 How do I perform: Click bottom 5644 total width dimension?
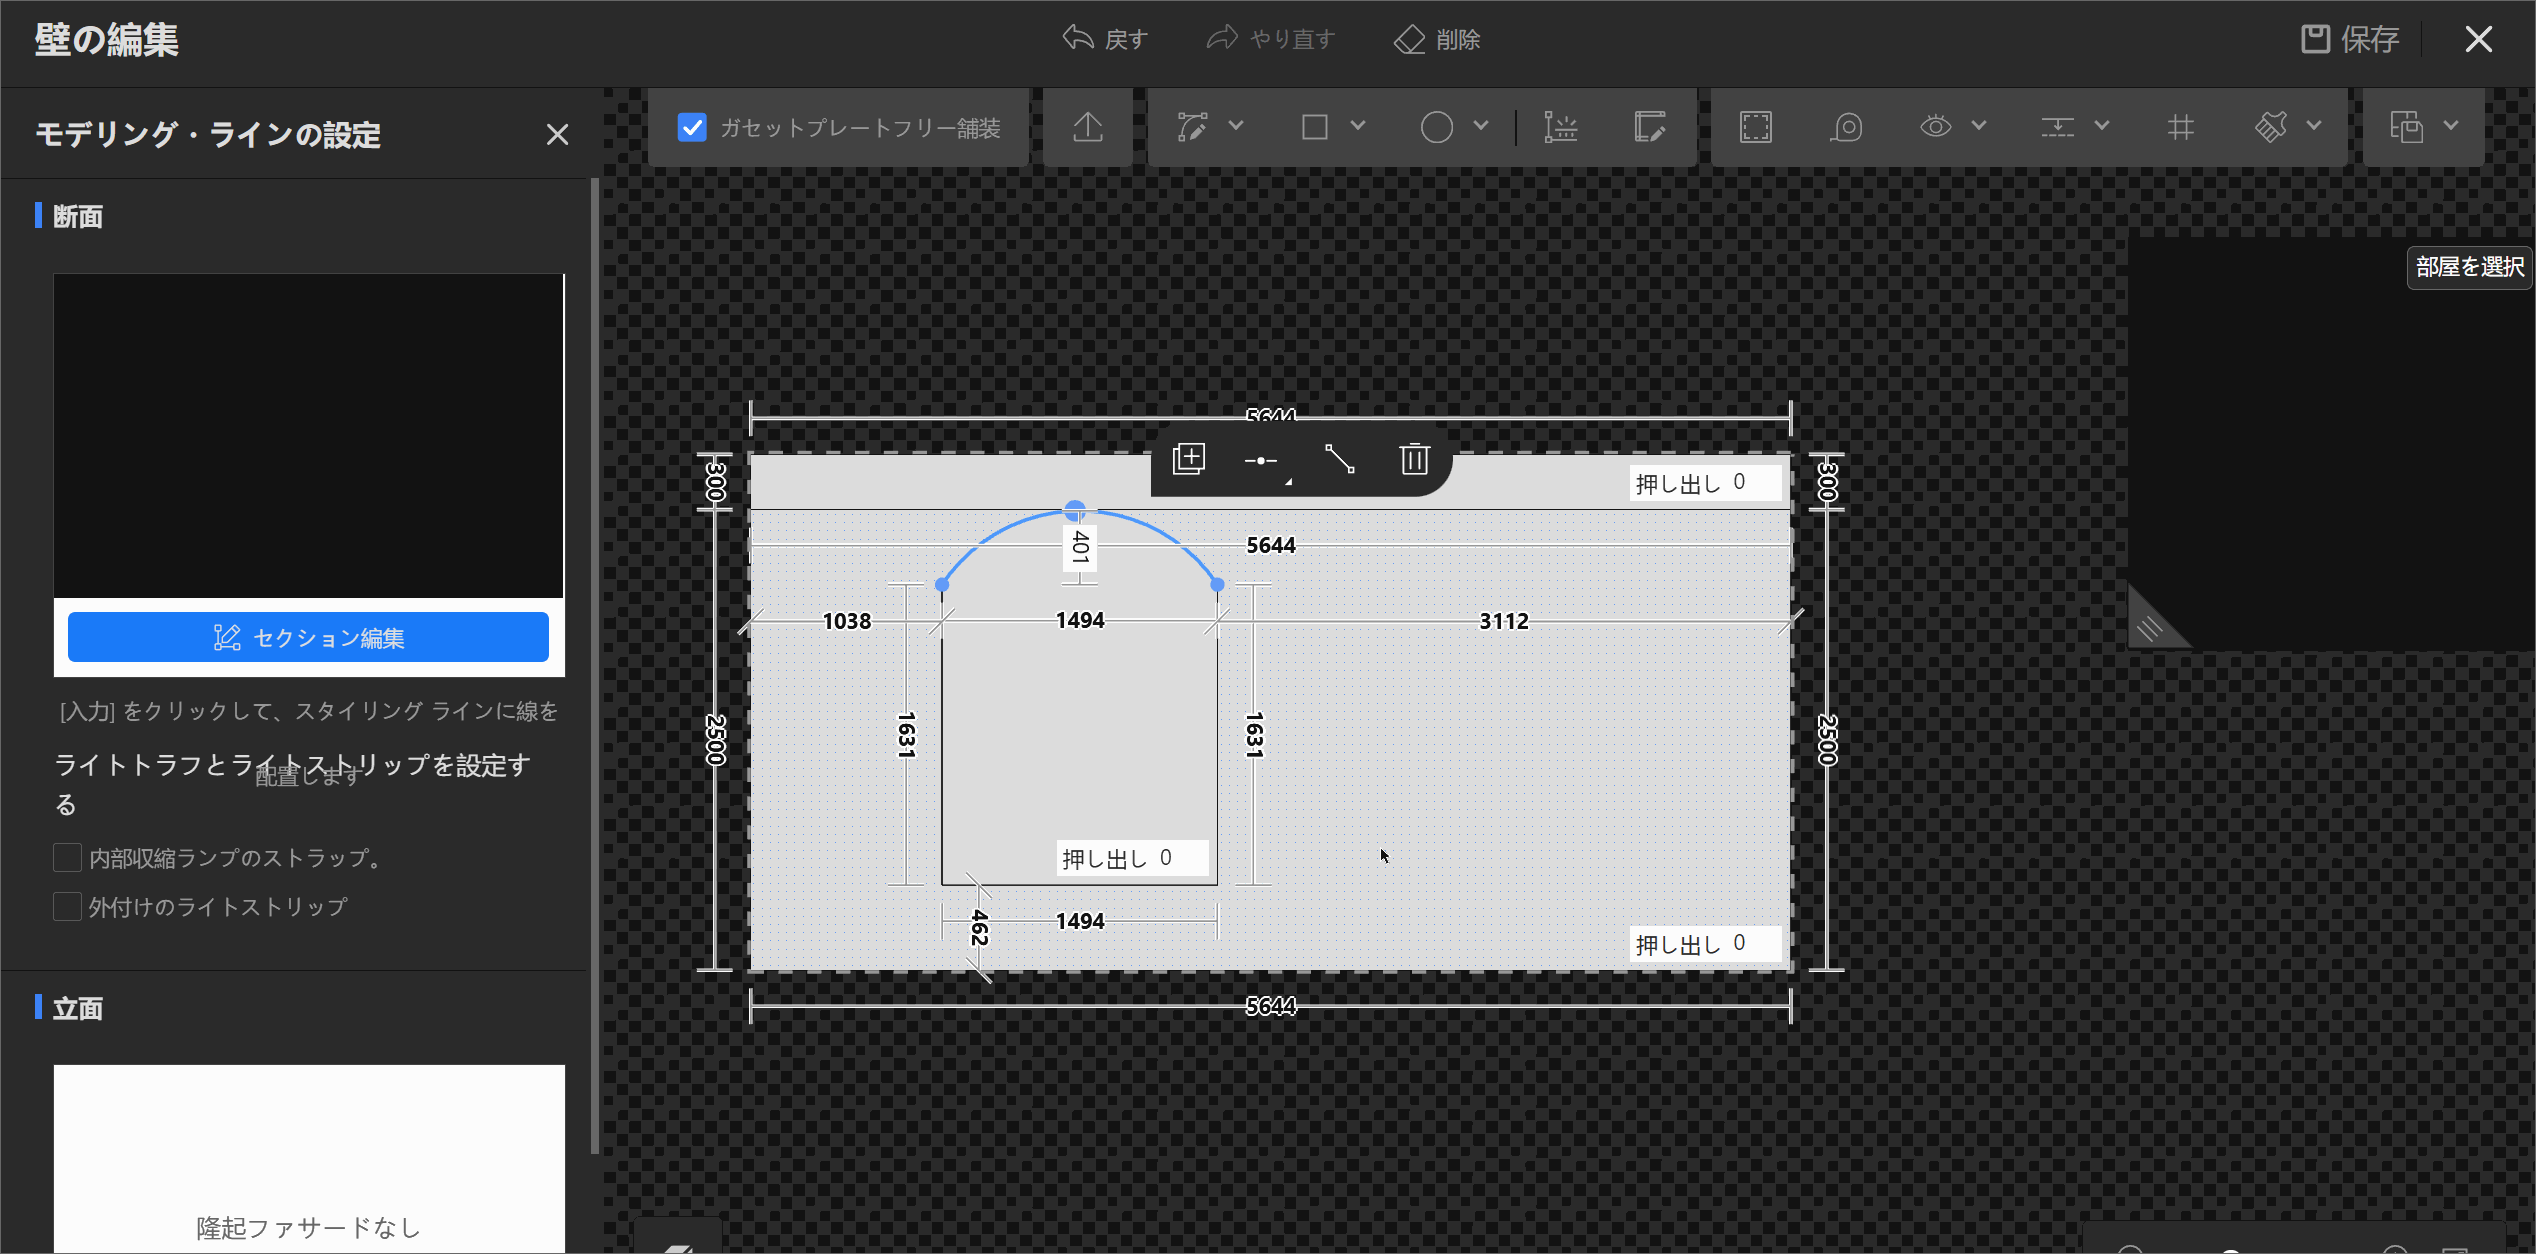click(1271, 1005)
